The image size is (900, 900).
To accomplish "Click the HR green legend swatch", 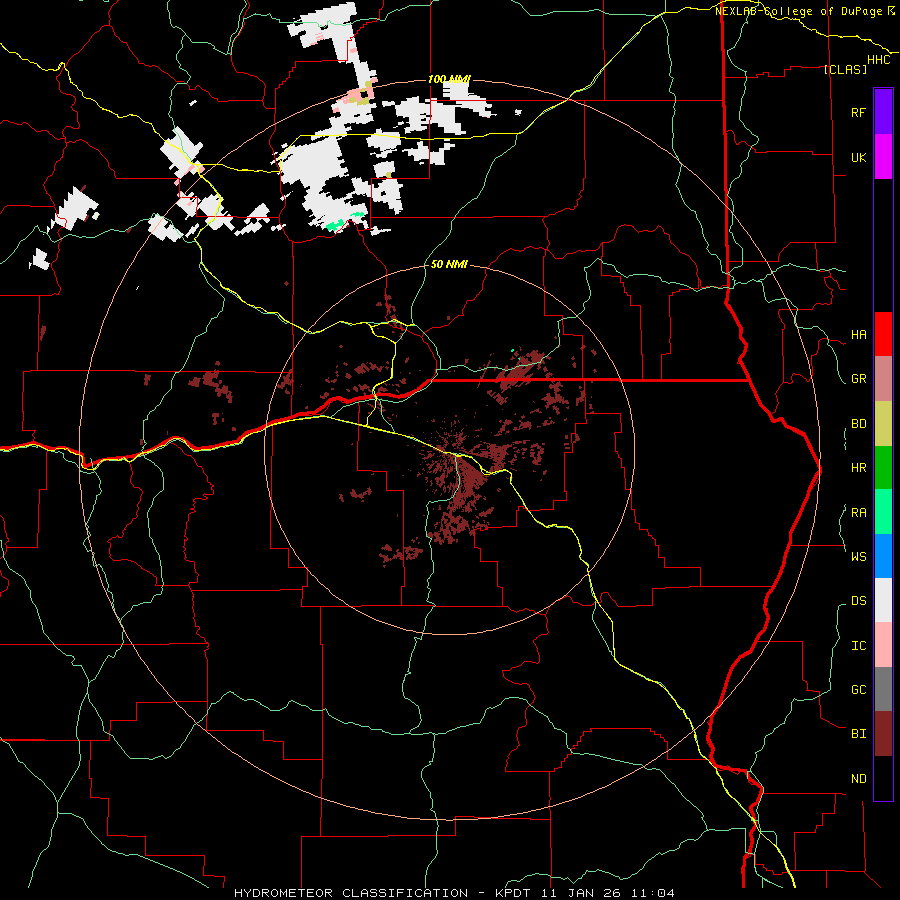I will pyautogui.click(x=883, y=468).
